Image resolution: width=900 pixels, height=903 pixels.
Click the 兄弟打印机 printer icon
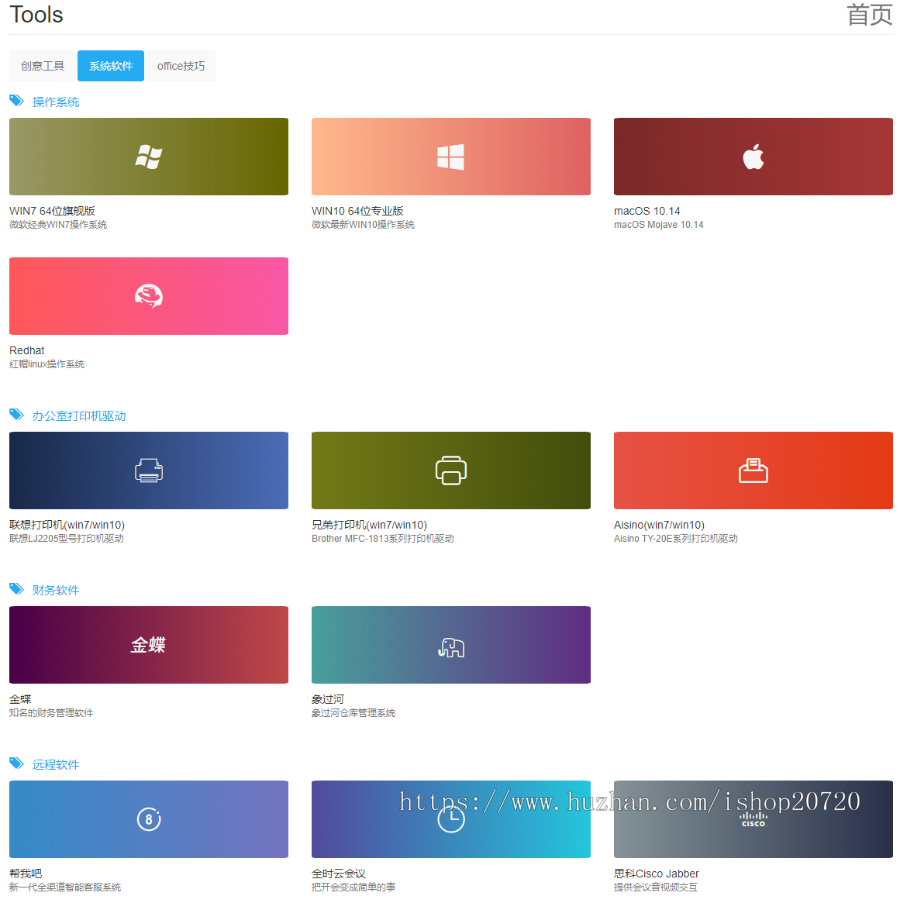click(451, 471)
